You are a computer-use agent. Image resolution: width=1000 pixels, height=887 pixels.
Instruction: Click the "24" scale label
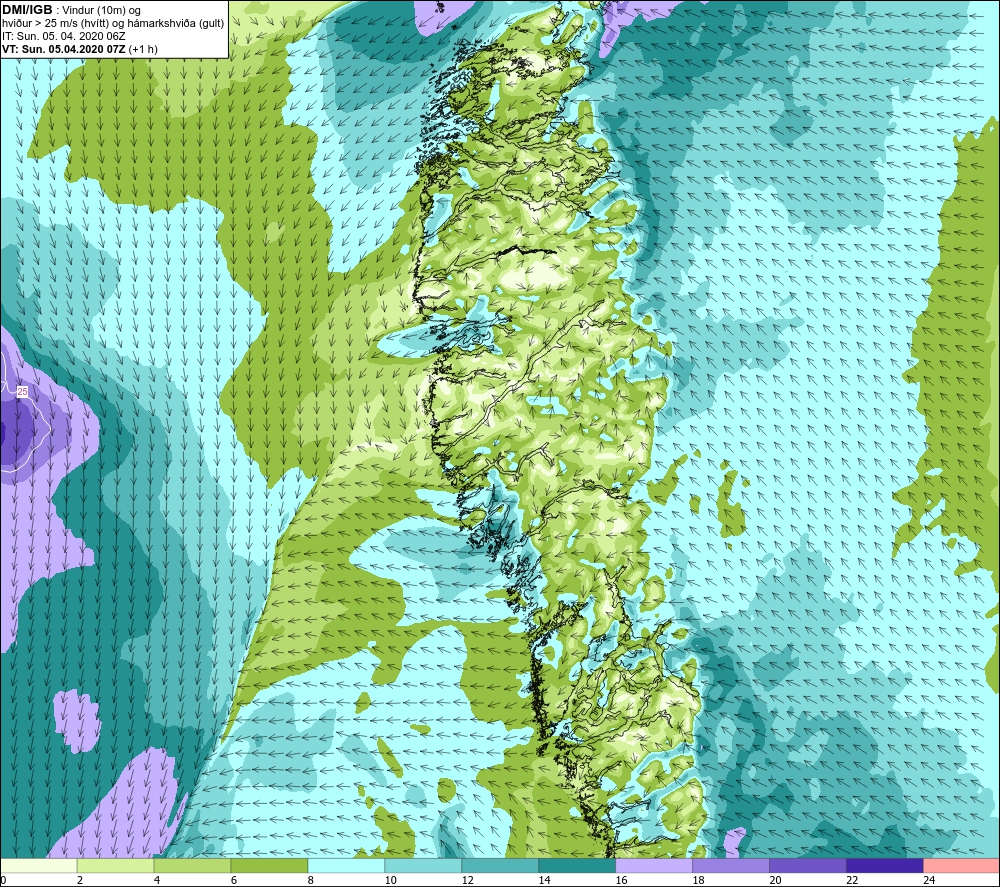pyautogui.click(x=930, y=880)
